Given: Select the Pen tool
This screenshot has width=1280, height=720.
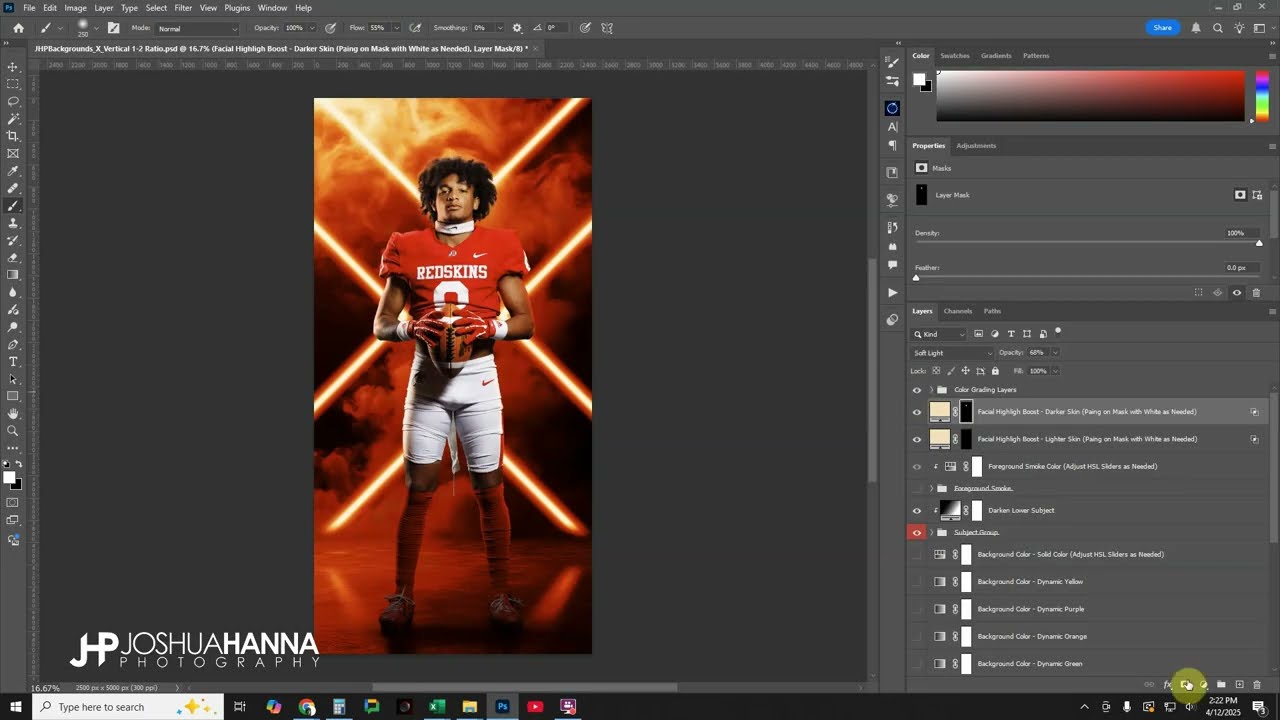Looking at the screenshot, I should pyautogui.click(x=13, y=344).
